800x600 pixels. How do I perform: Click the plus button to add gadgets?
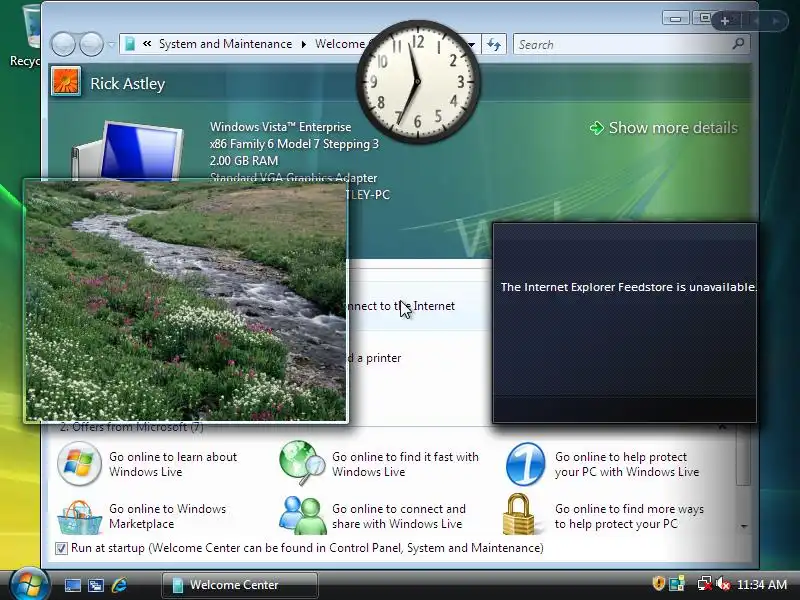724,21
